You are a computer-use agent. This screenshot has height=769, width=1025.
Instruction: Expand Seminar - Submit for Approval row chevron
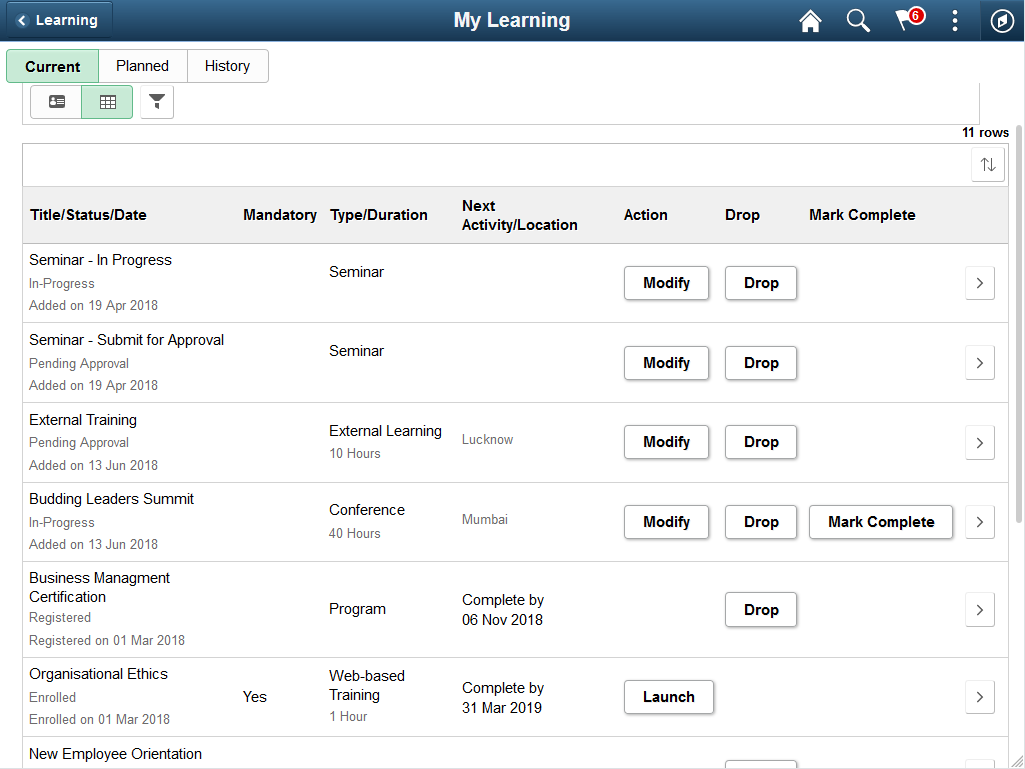(x=980, y=363)
